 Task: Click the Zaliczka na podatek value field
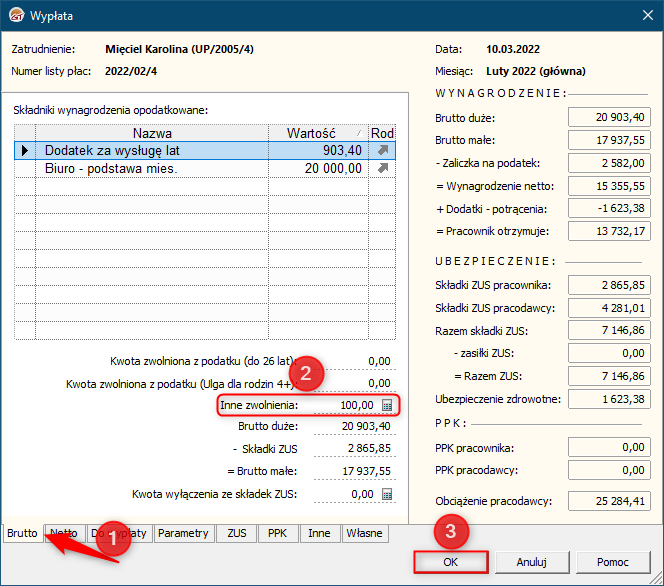[x=609, y=162]
